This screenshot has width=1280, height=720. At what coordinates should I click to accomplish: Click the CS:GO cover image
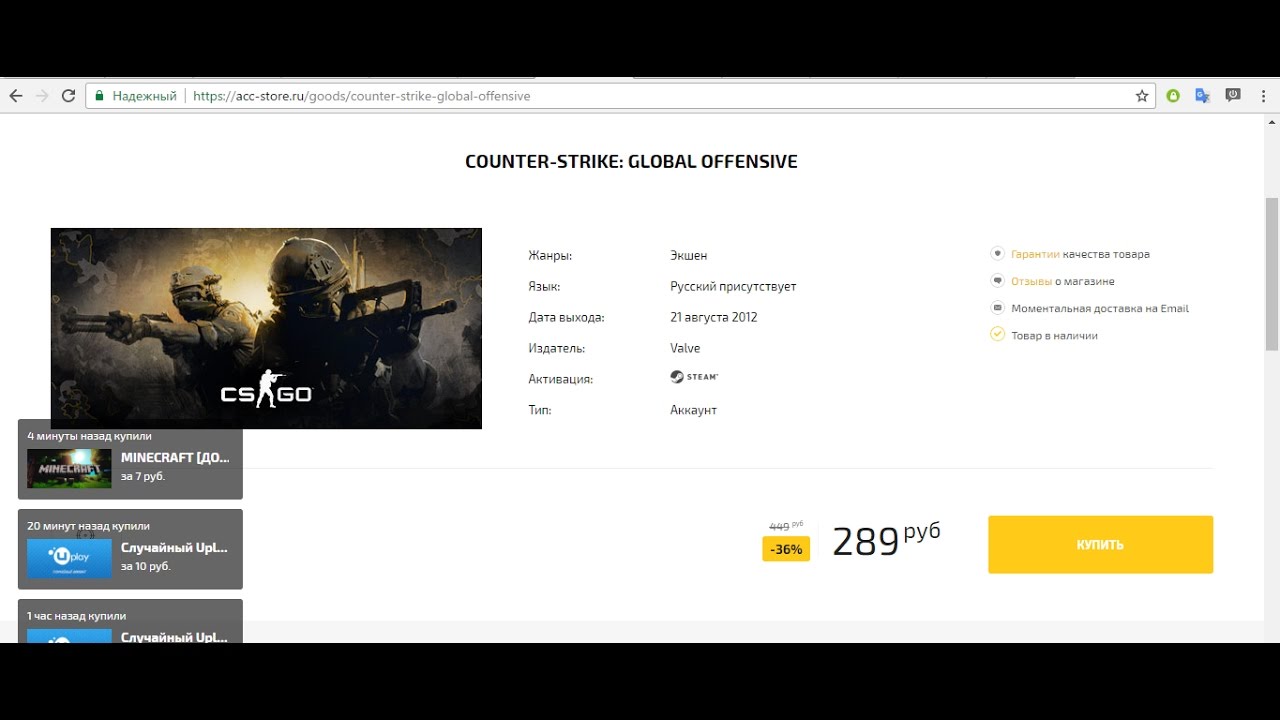pyautogui.click(x=266, y=328)
